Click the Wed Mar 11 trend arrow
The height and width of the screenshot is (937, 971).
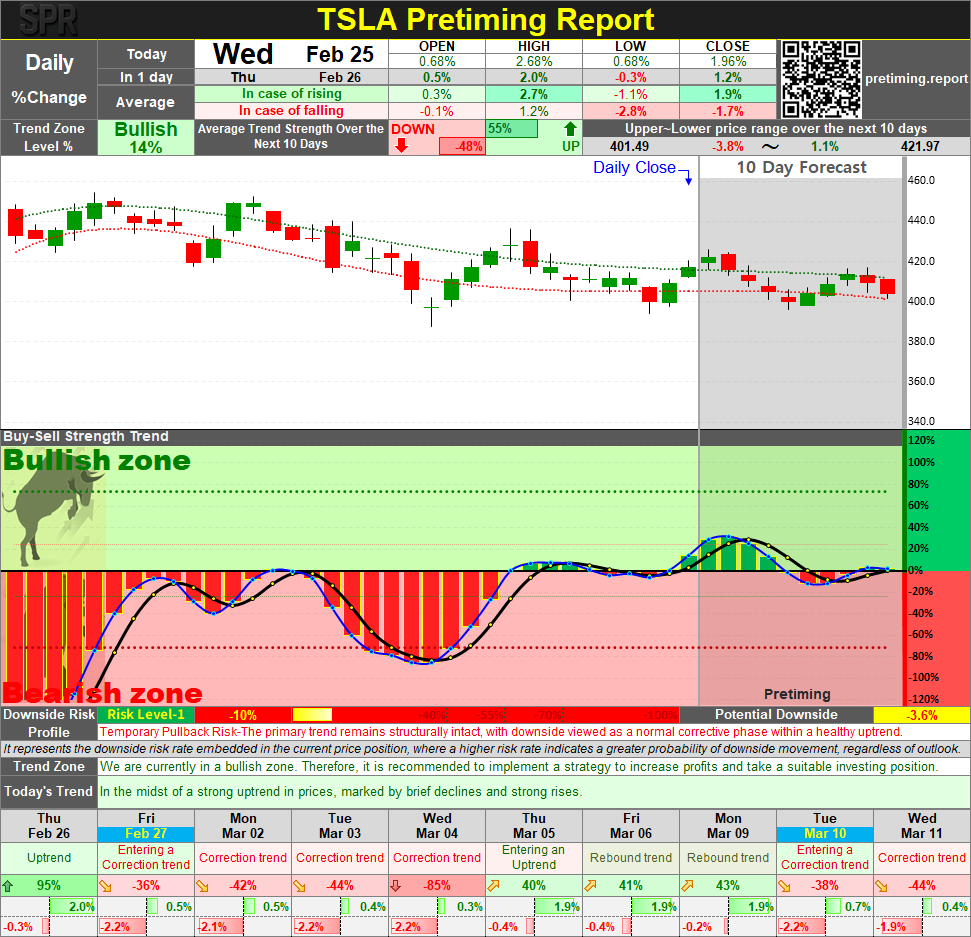coord(881,886)
